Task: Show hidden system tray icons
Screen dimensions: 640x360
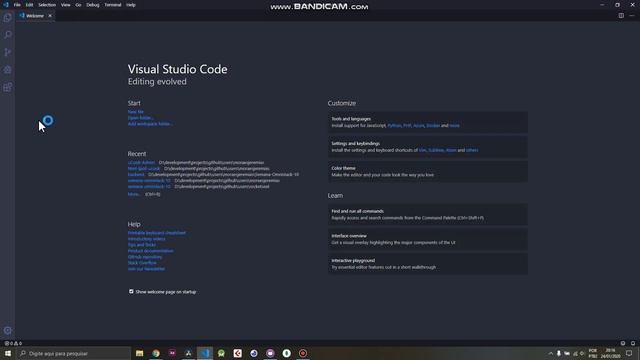Action: click(550, 353)
